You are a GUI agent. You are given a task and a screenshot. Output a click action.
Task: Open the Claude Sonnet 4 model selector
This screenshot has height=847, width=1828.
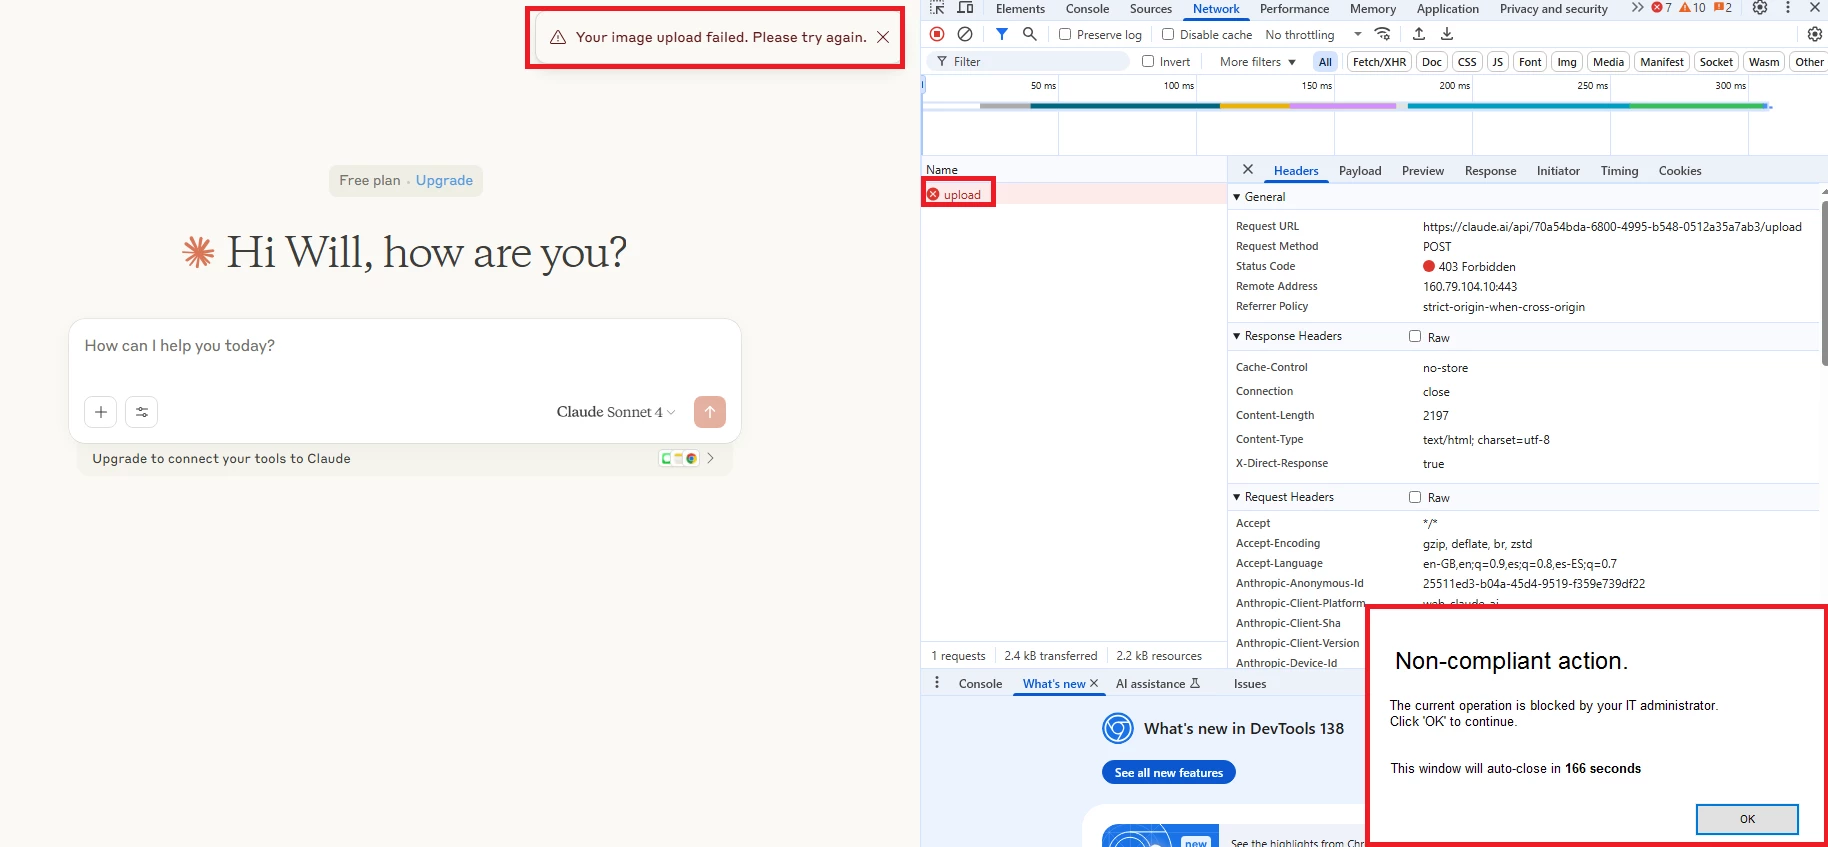tap(616, 412)
